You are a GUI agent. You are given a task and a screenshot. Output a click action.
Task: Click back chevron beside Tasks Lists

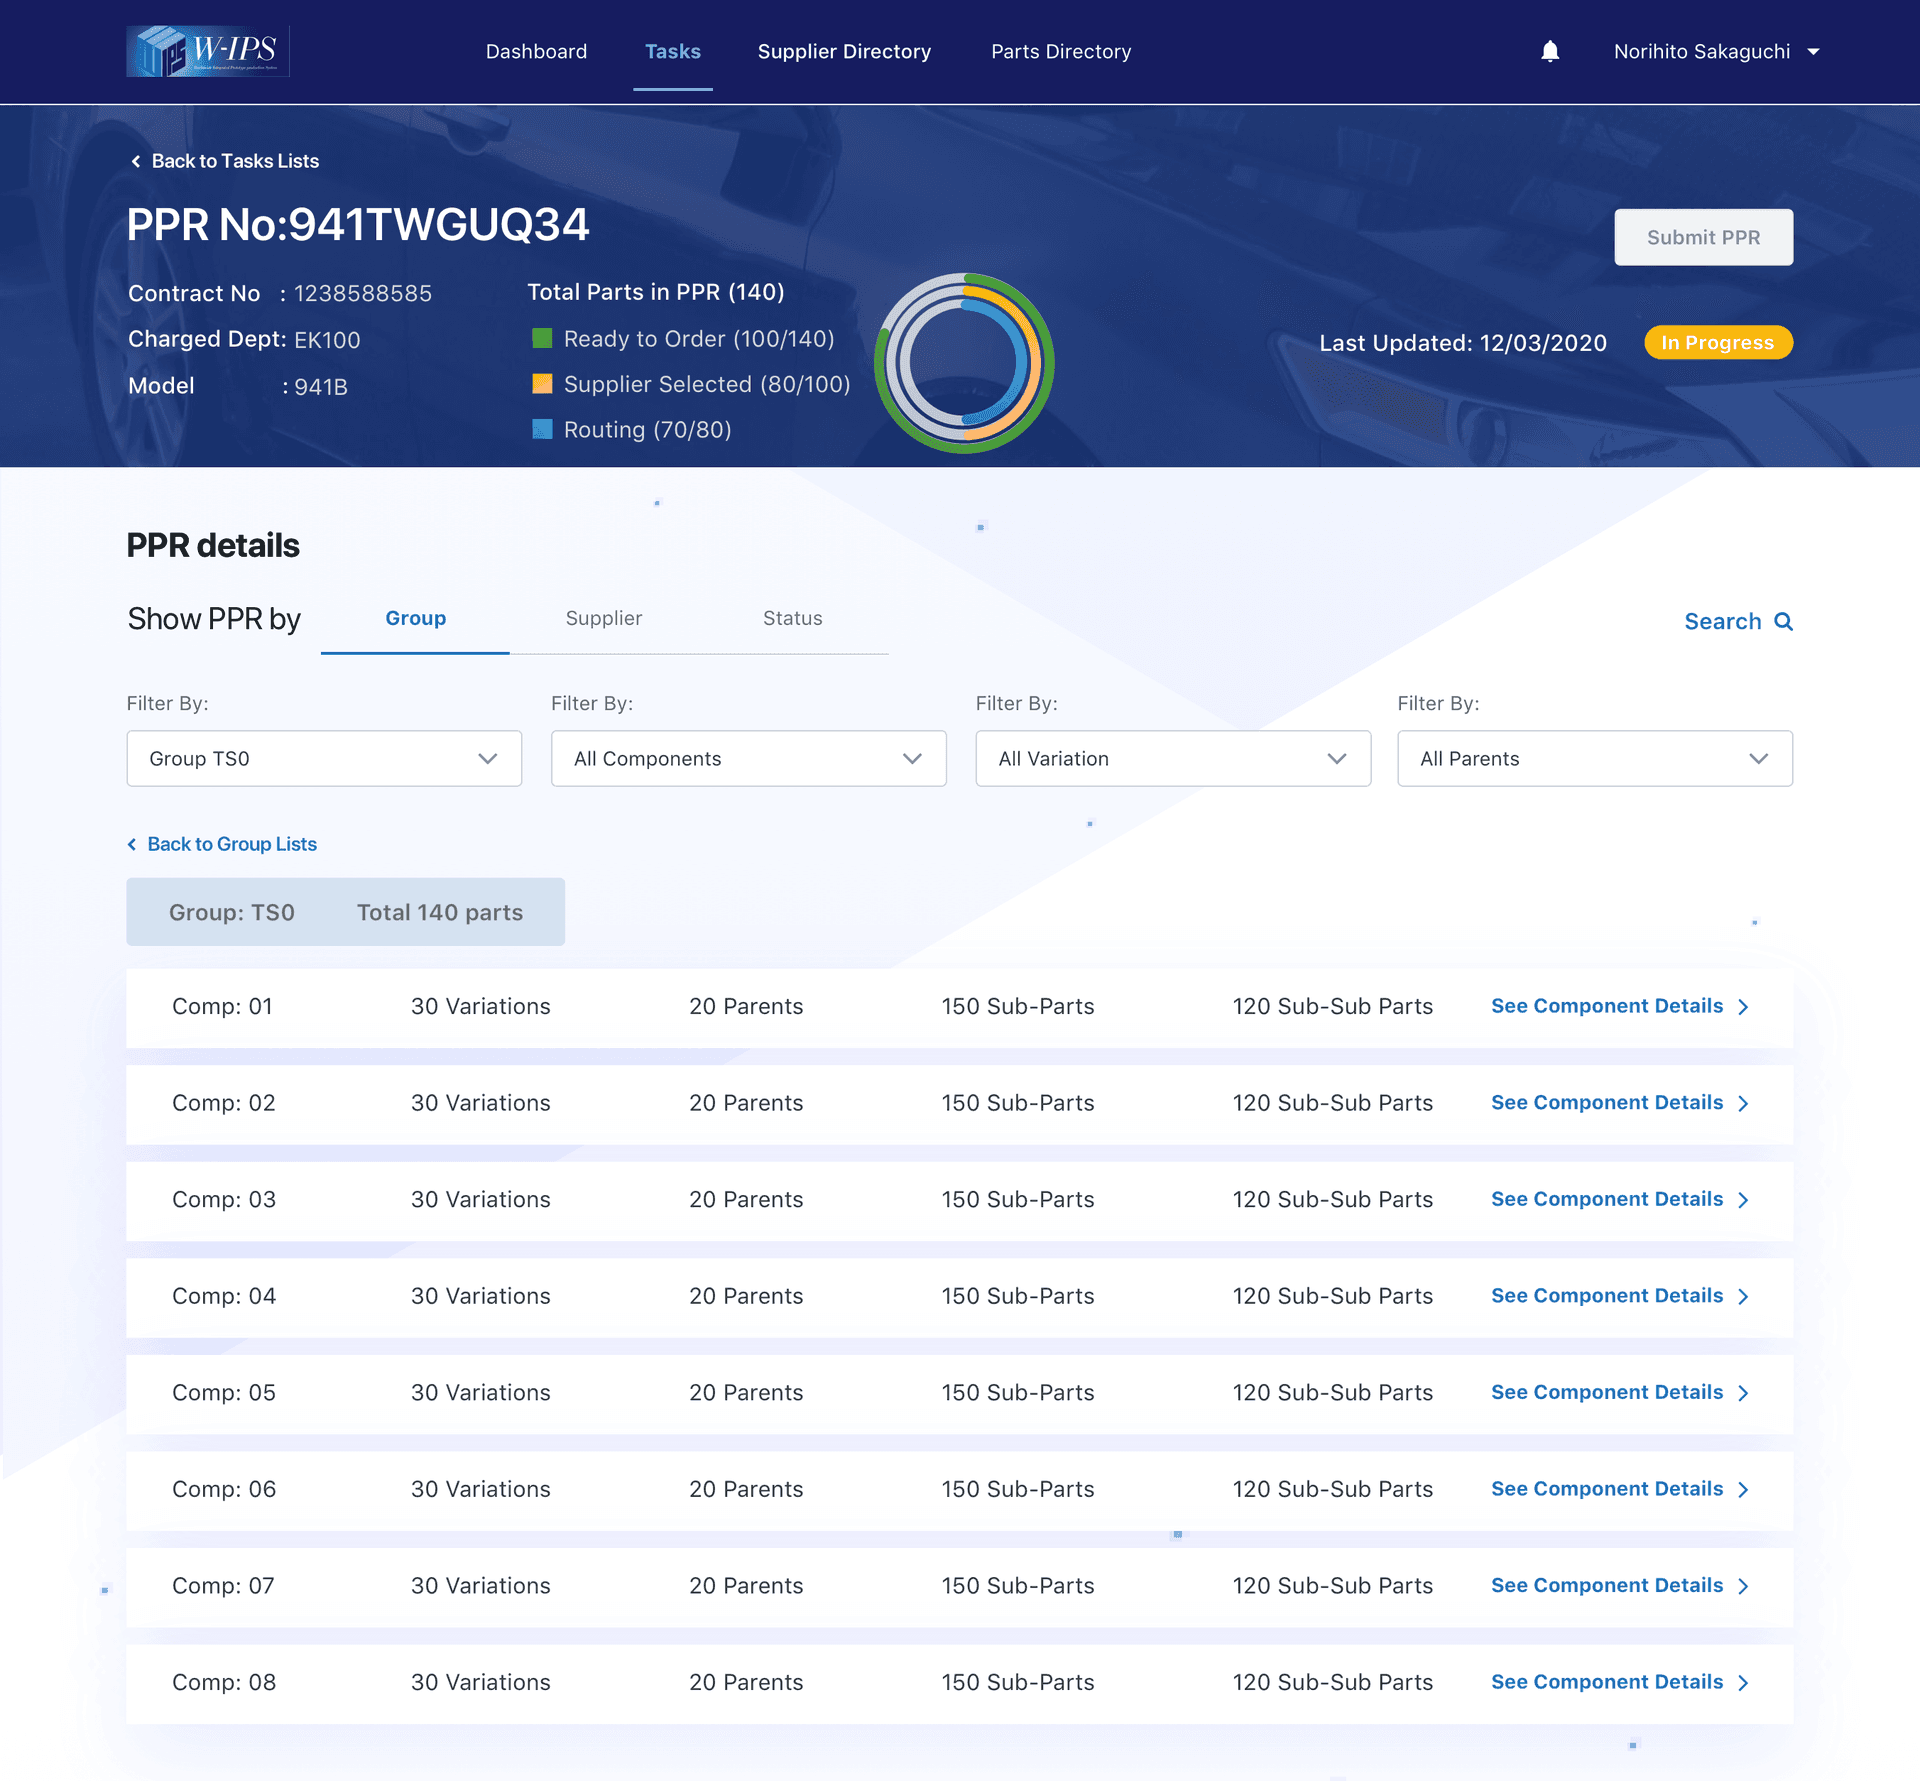(x=136, y=161)
